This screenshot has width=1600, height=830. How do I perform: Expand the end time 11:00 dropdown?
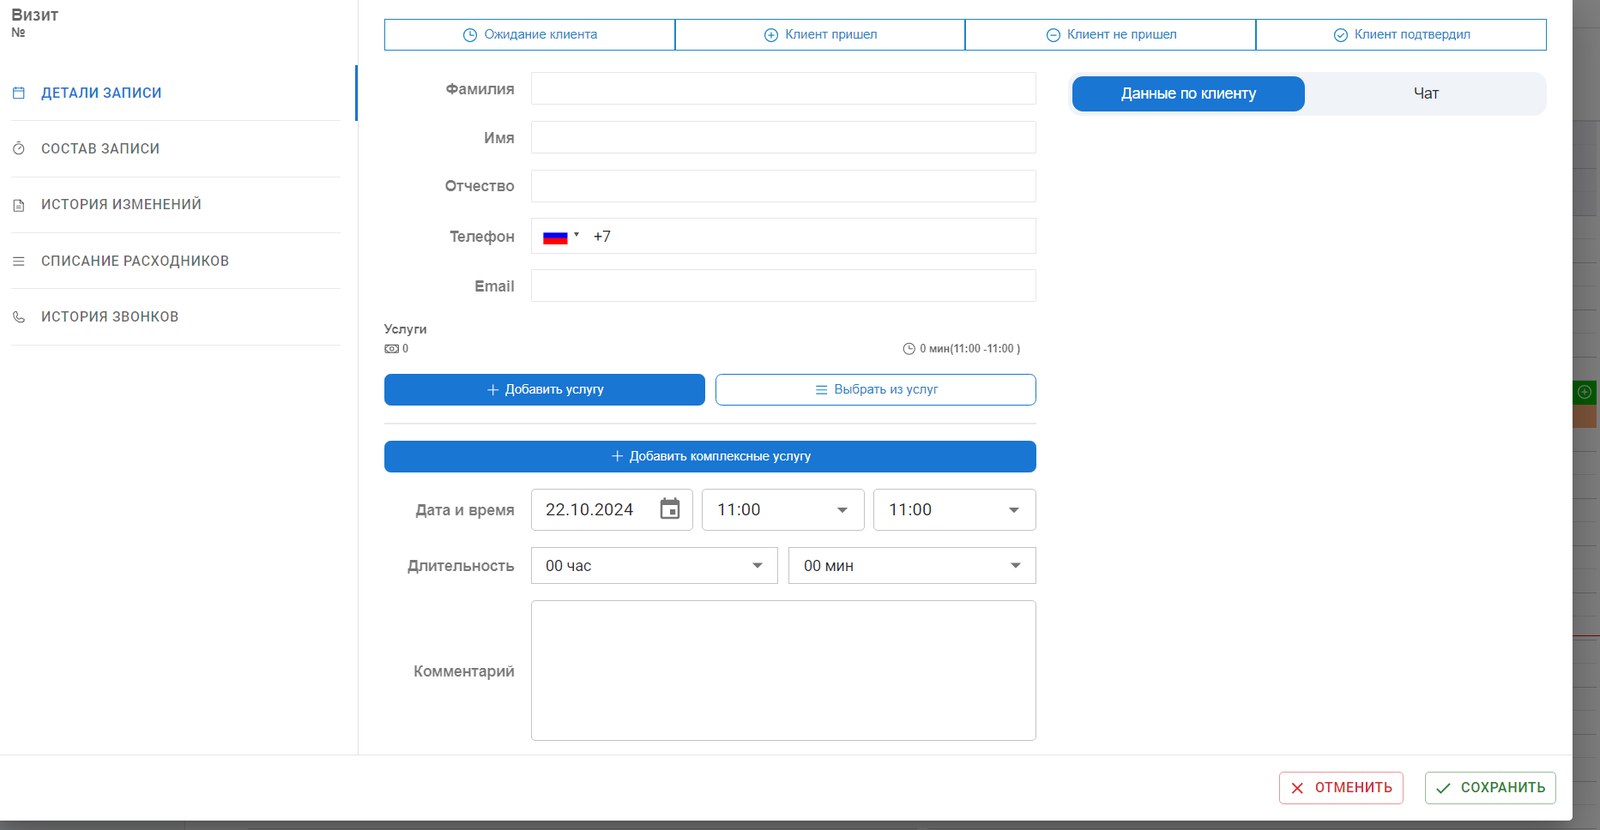pos(954,510)
